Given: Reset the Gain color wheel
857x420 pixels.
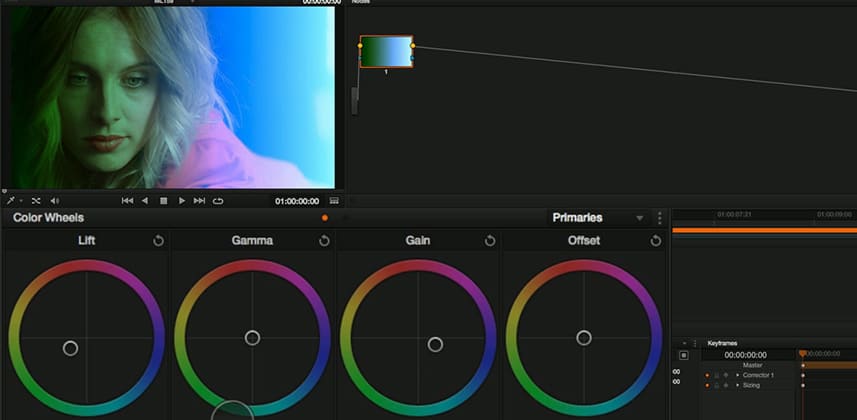Looking at the screenshot, I should point(490,241).
